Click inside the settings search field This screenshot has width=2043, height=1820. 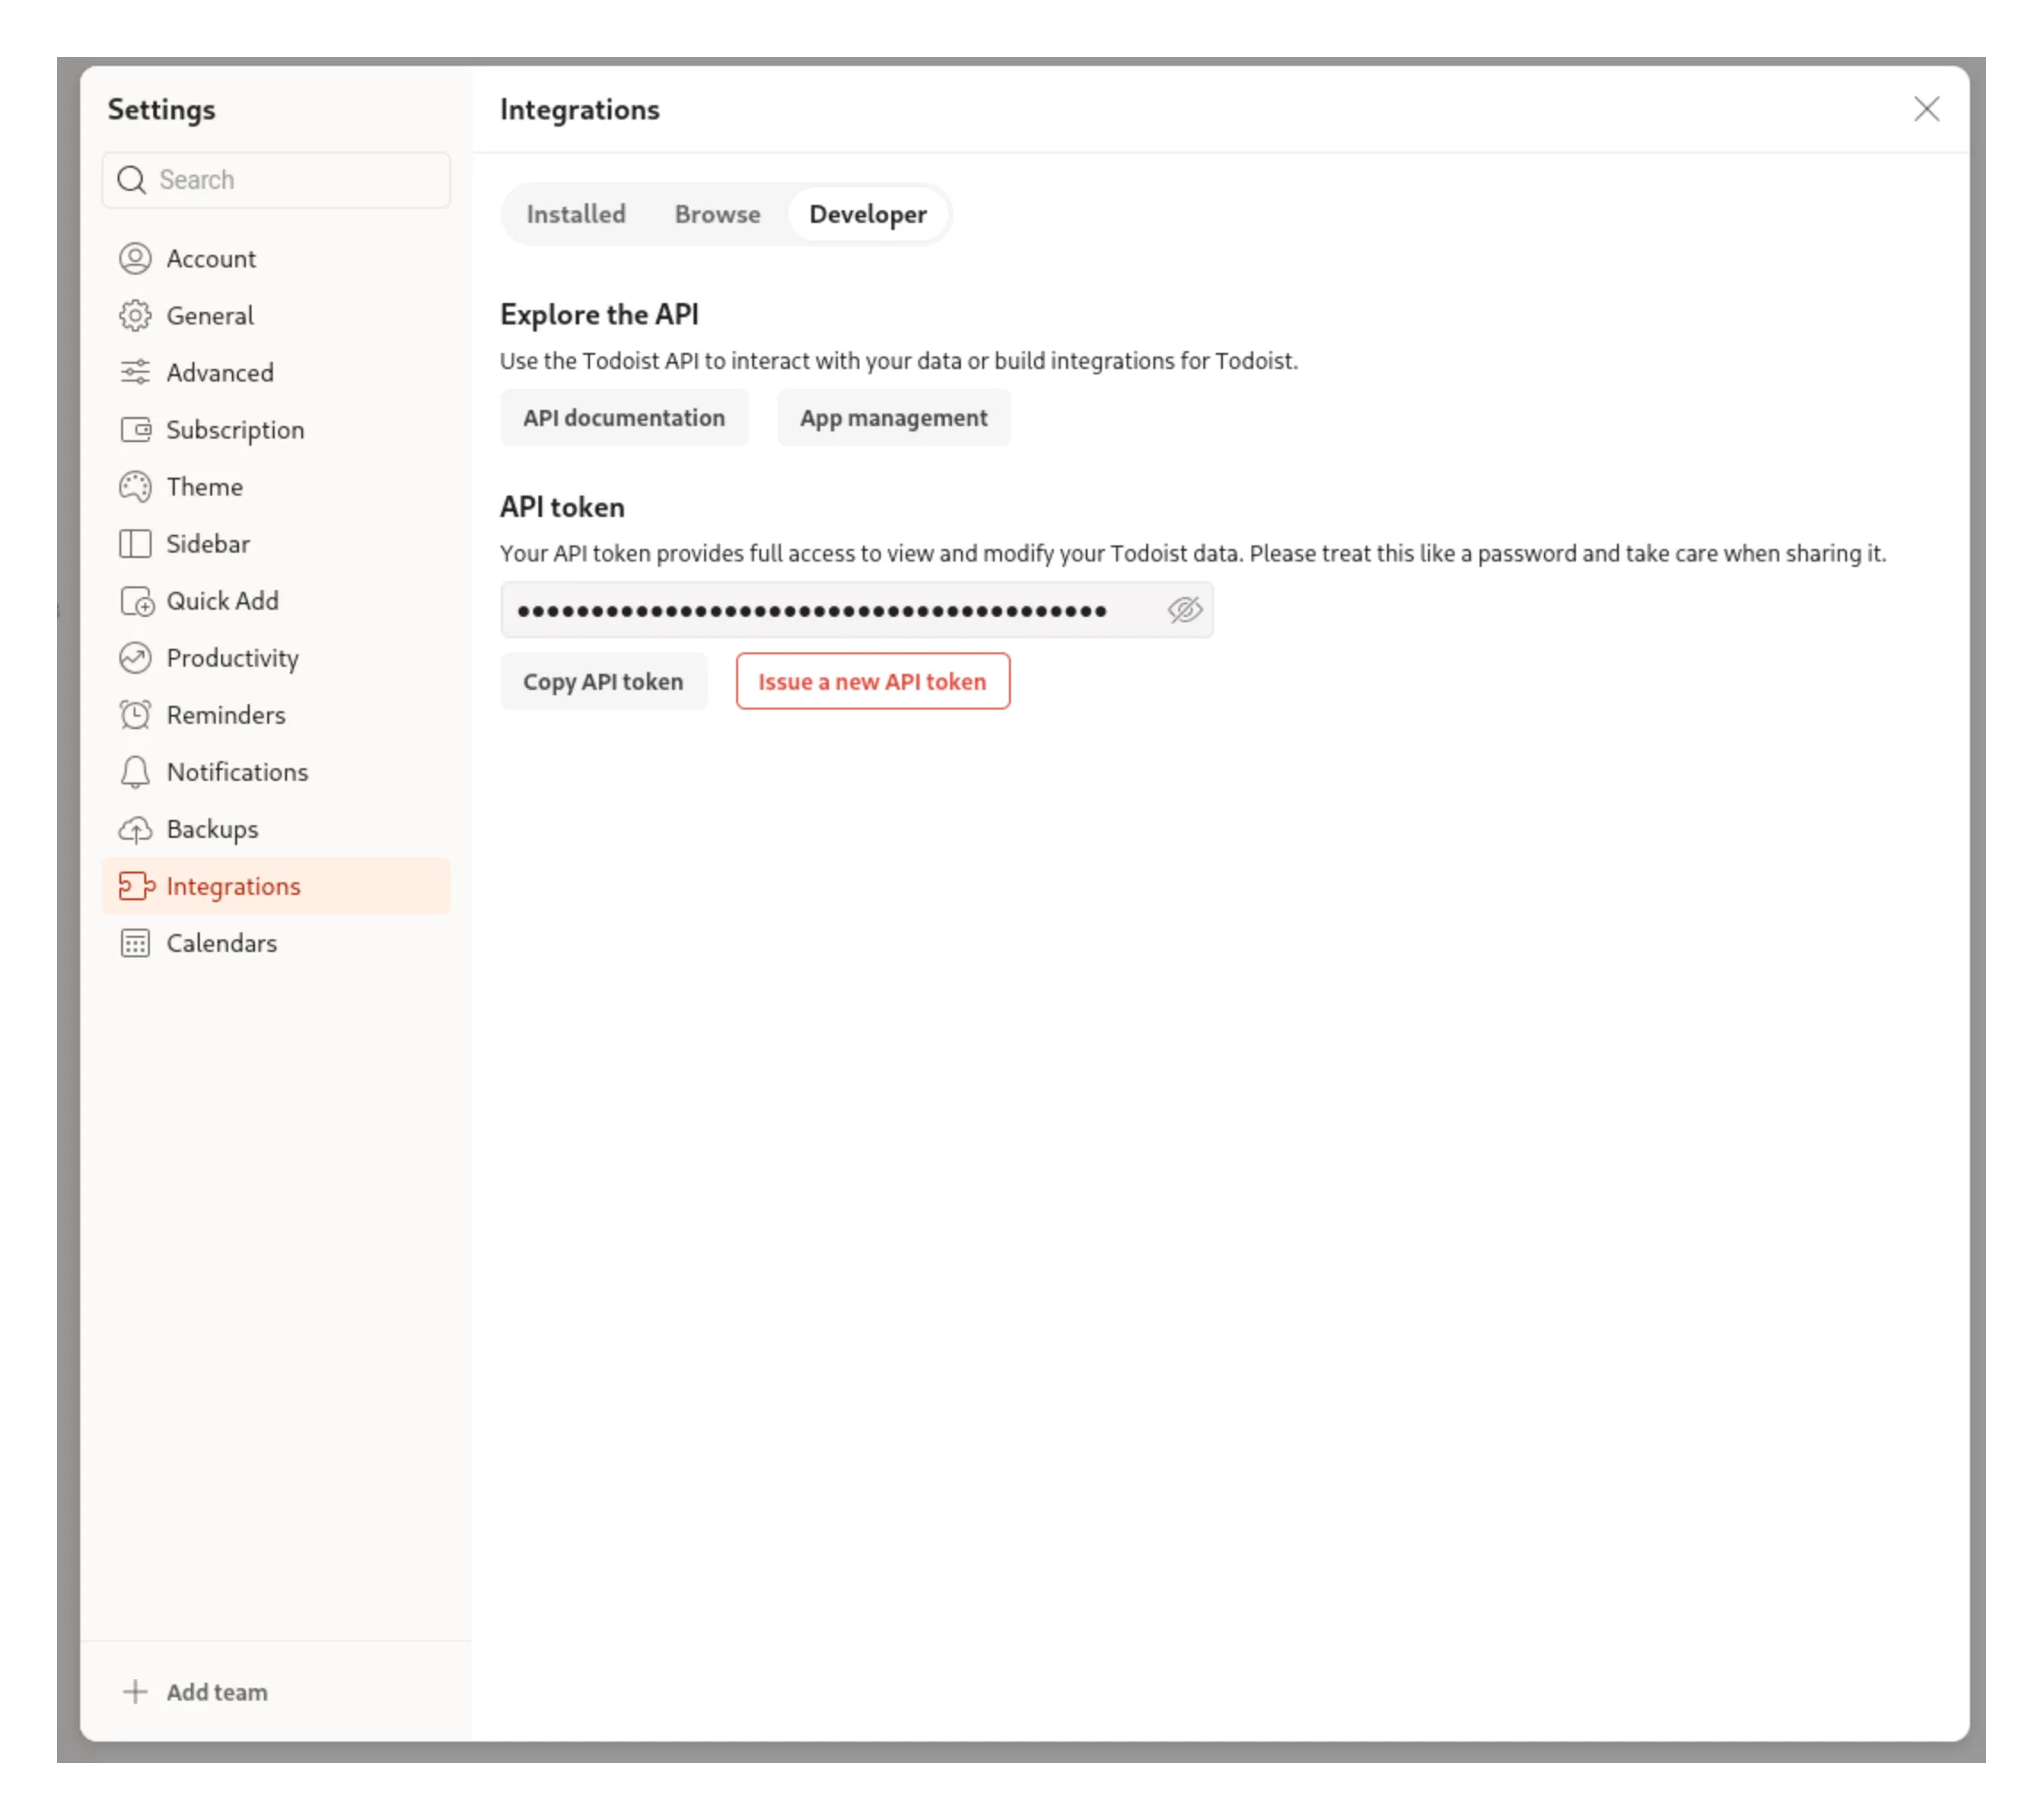276,180
